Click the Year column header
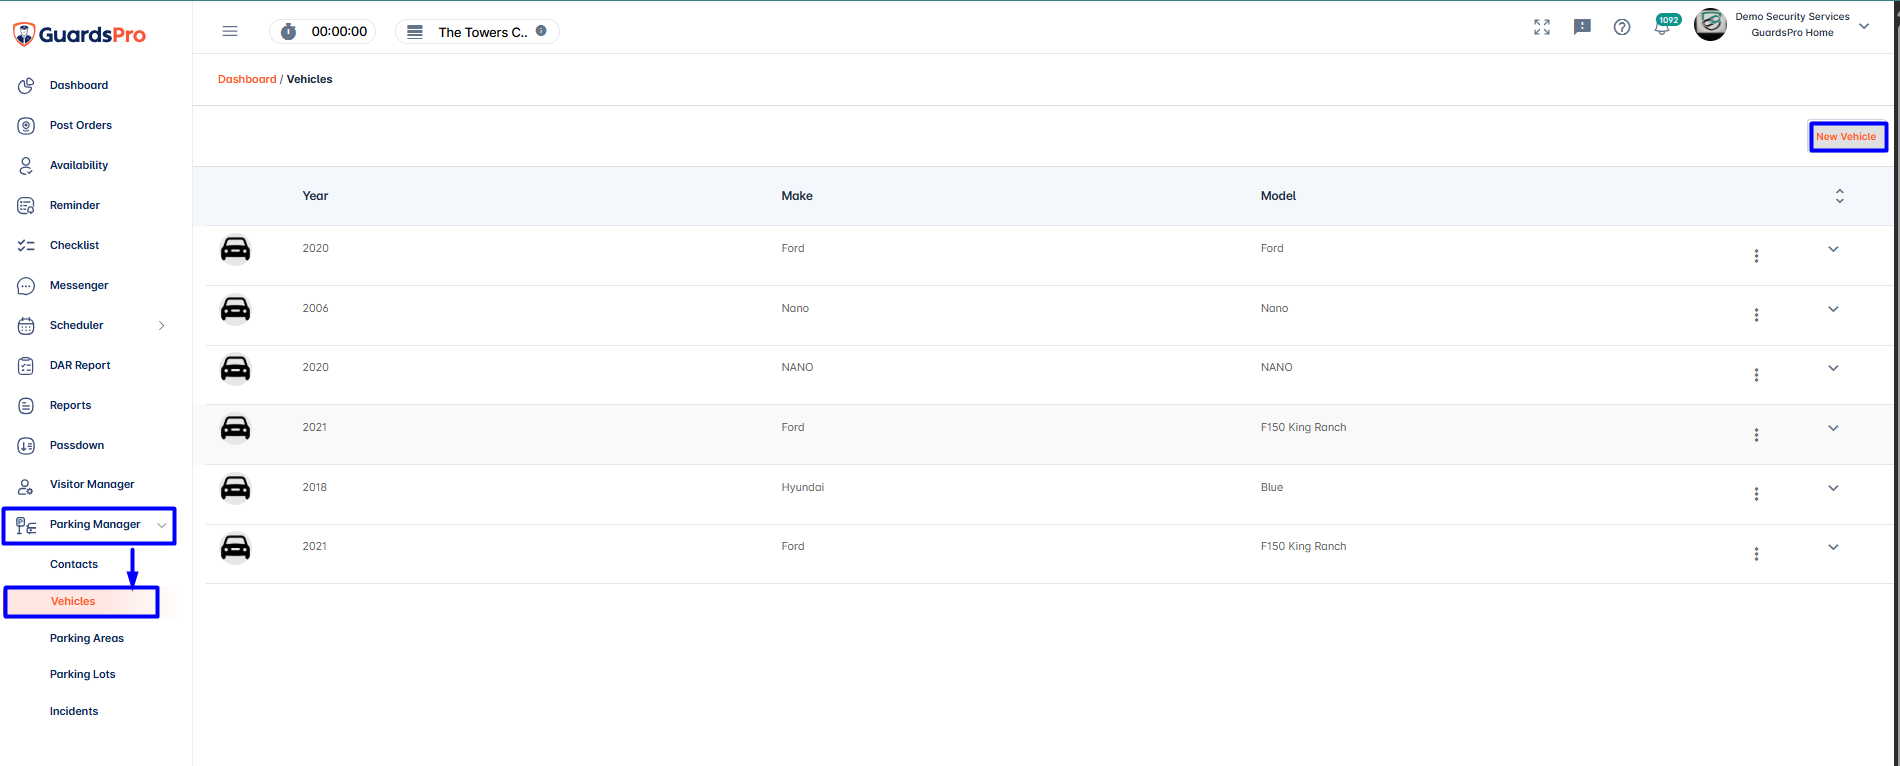Screen dimensions: 1900x766 click(315, 196)
